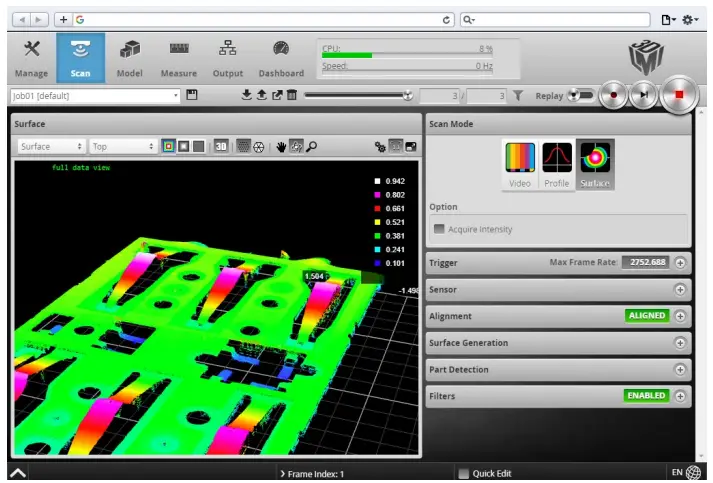Open the Top view angle dropdown

click(x=123, y=146)
